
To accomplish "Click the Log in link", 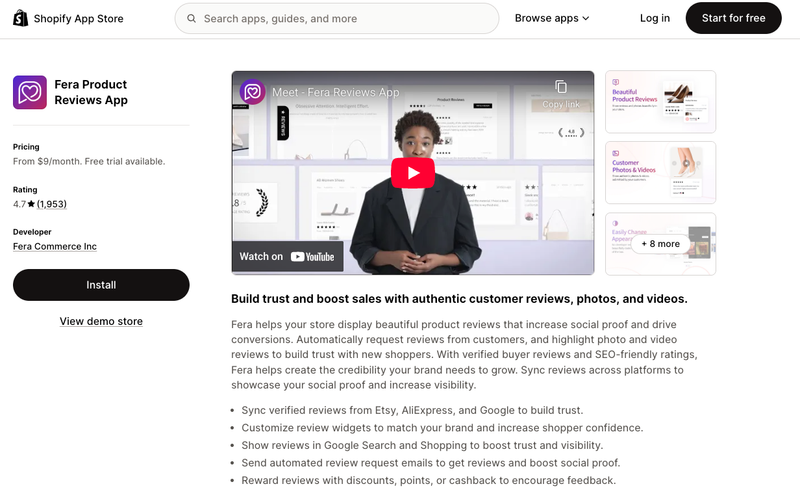I will tap(655, 18).
